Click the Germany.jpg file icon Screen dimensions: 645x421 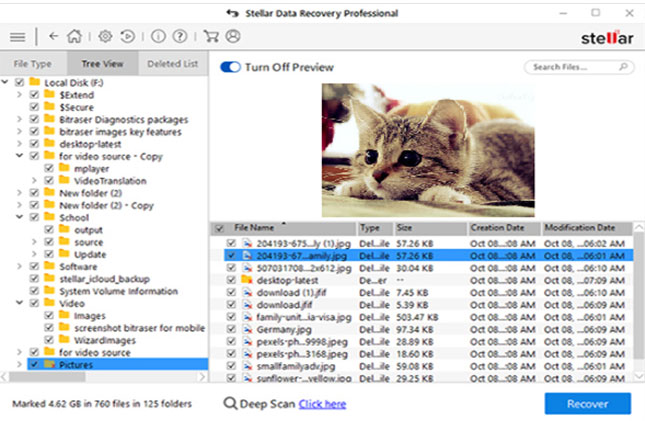point(247,329)
